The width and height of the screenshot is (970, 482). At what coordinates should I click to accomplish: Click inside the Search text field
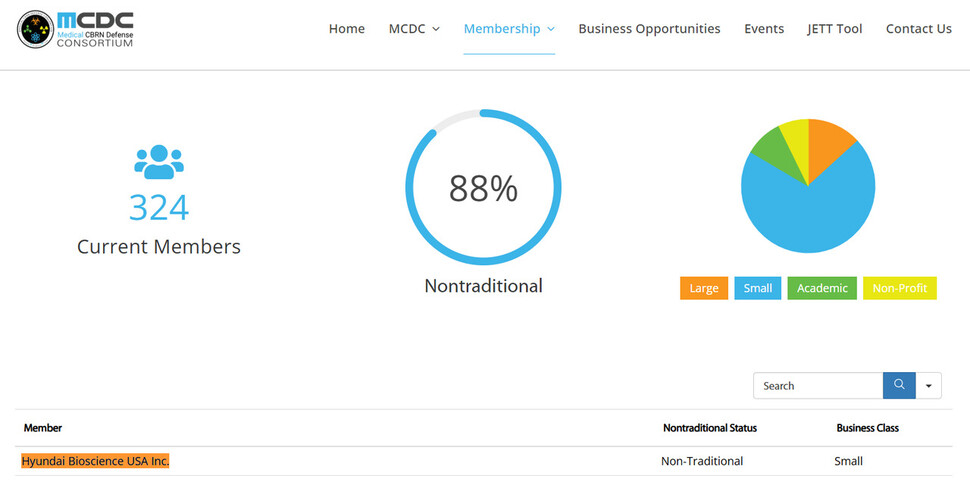(818, 386)
